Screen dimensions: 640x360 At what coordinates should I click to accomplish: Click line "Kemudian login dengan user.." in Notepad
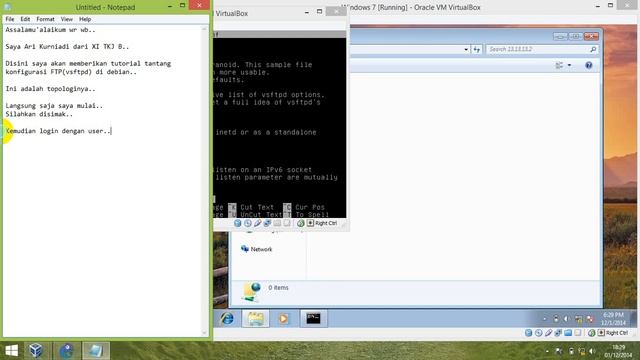58,131
